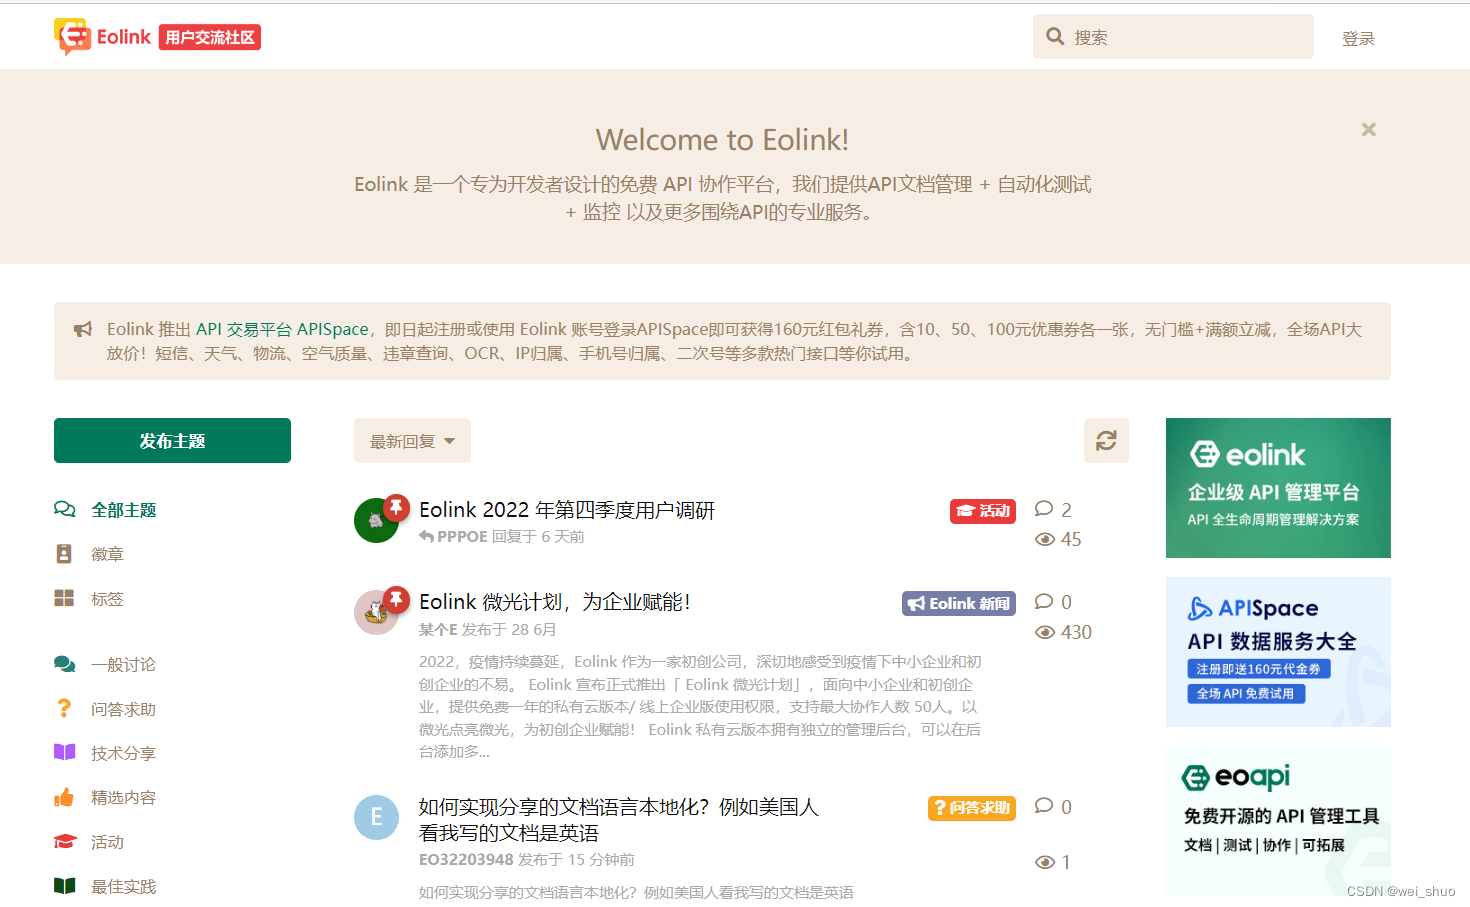
Task: Click EO32203948 发布于 15 分钟前 text
Action: coord(527,860)
